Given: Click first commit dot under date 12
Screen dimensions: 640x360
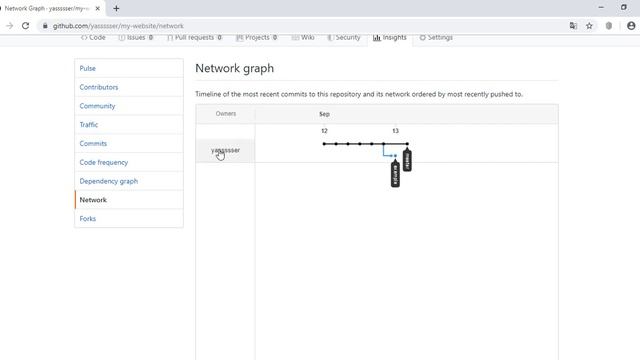Looking at the screenshot, I should coord(324,144).
